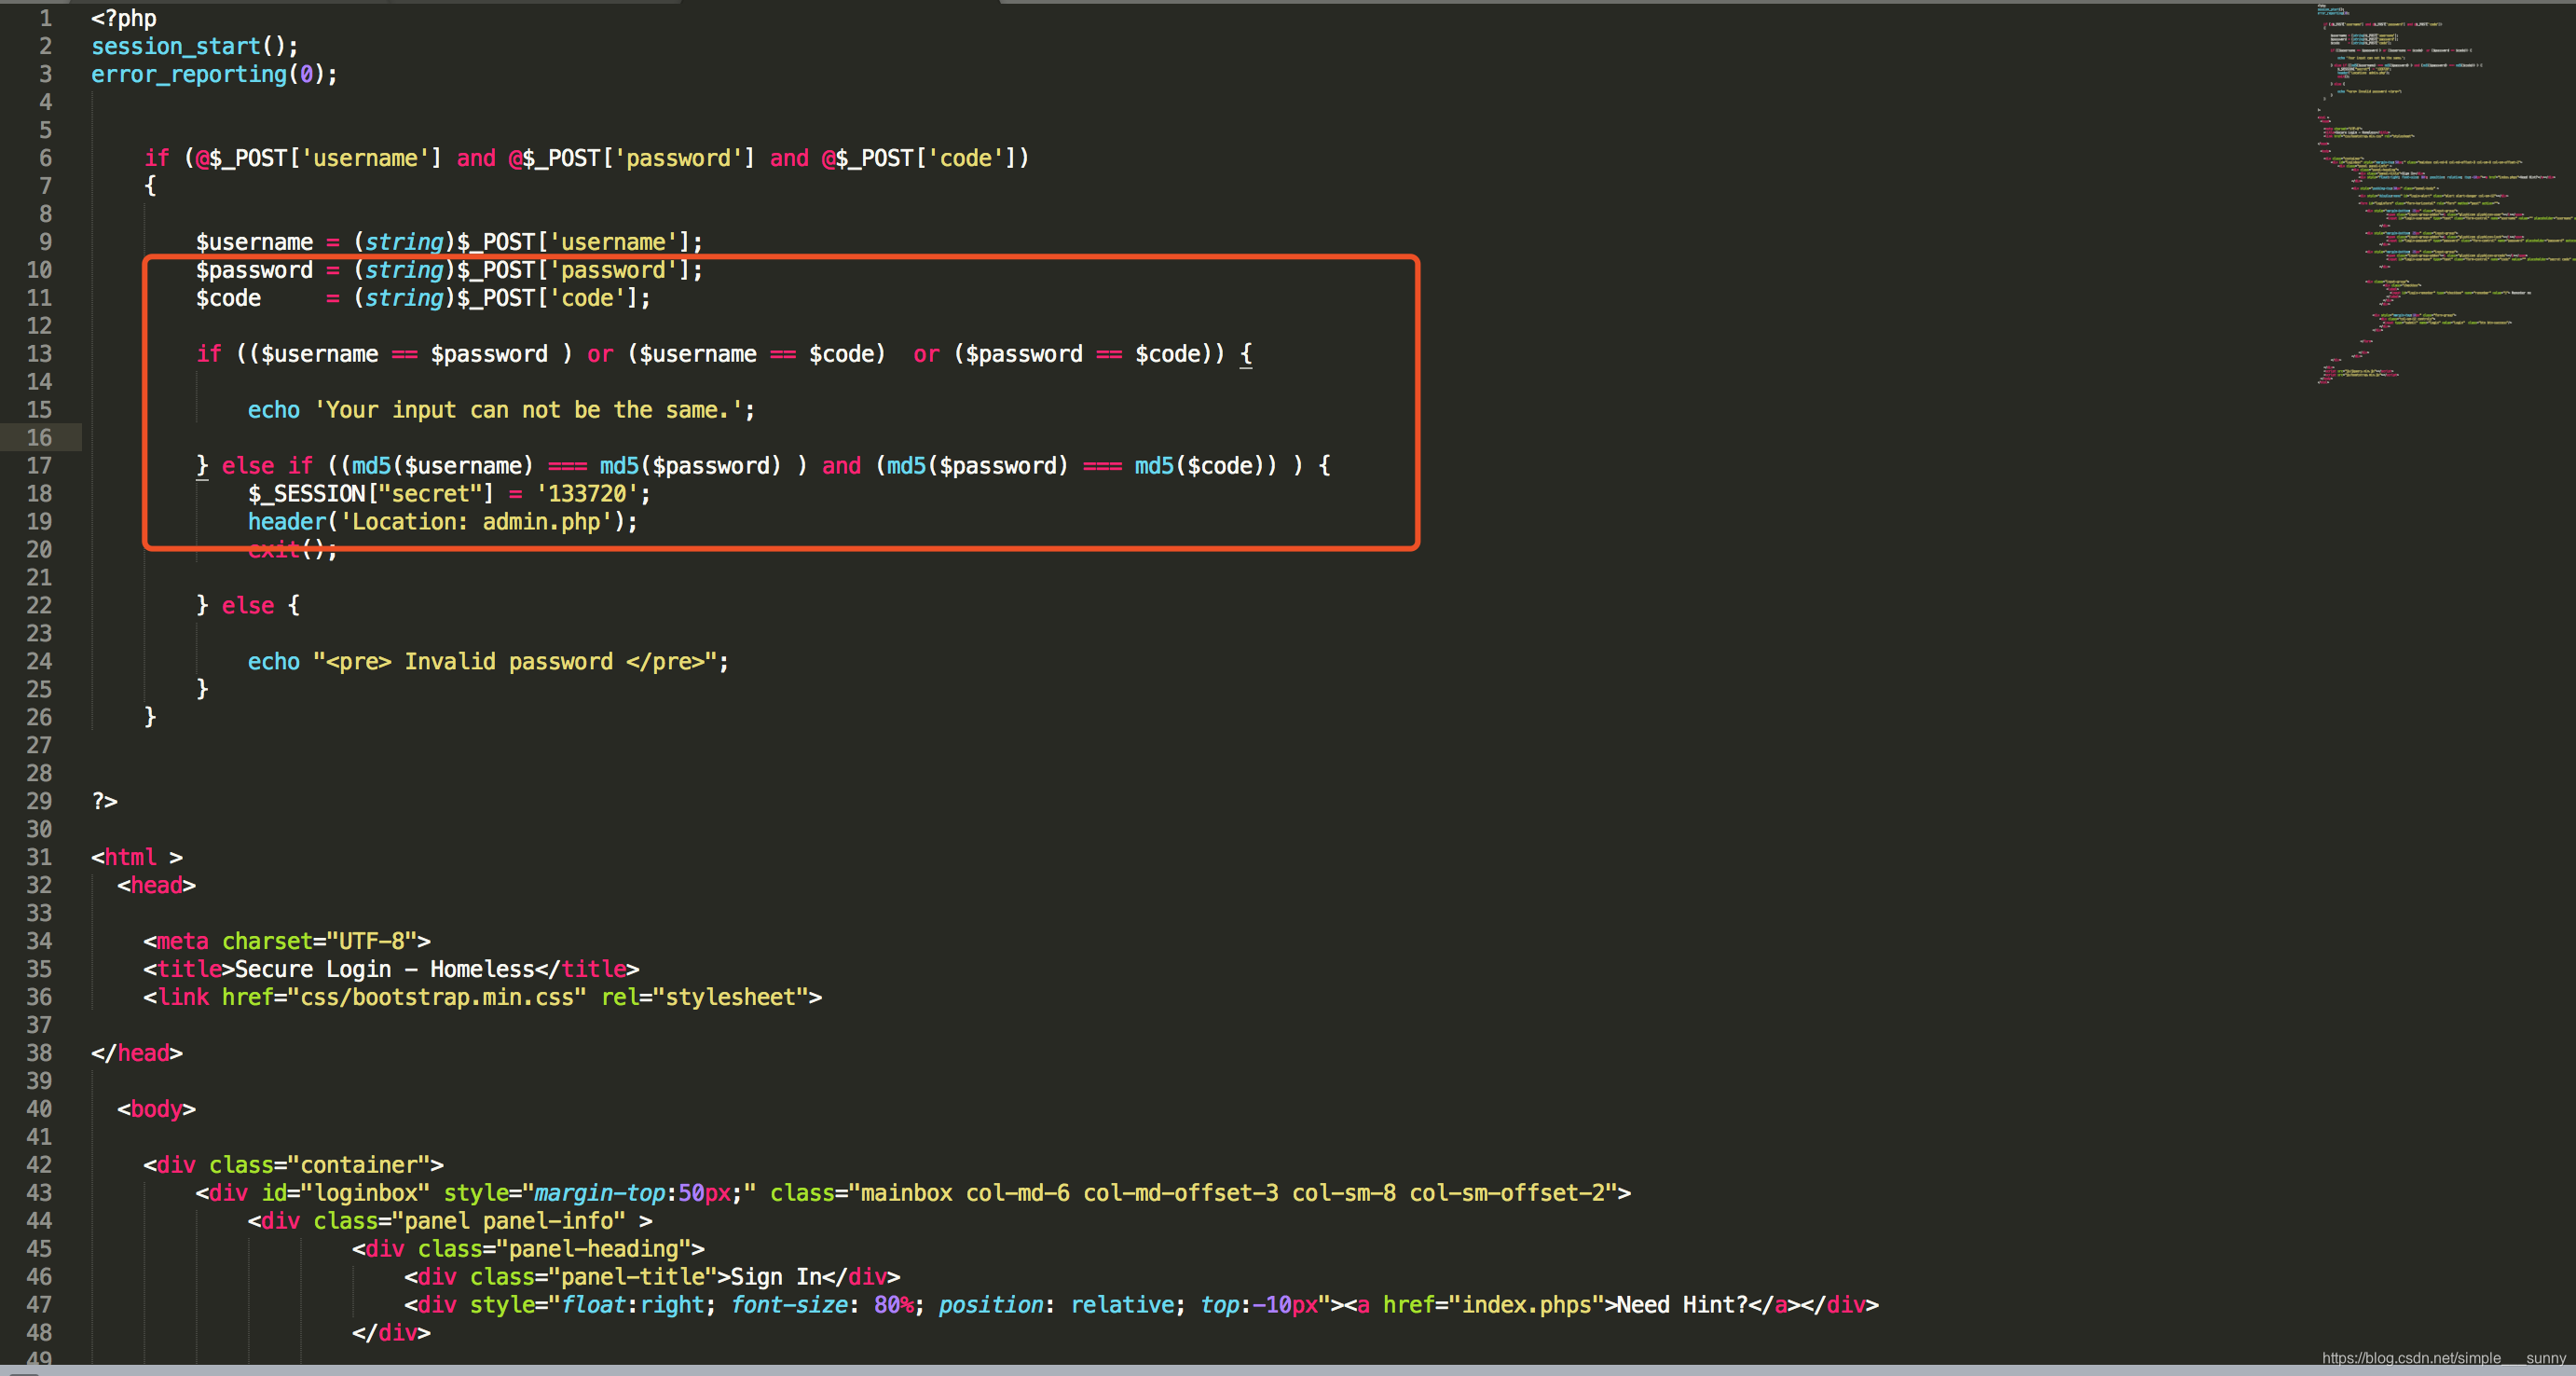2576x1376 pixels.
Task: Click the html opening tag on line 31
Action: pyautogui.click(x=137, y=857)
